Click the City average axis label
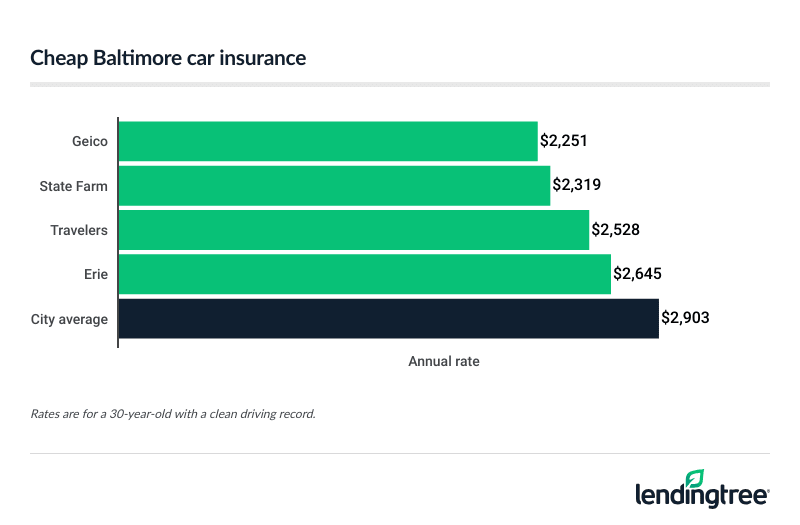This screenshot has height=525, width=800. click(x=69, y=318)
